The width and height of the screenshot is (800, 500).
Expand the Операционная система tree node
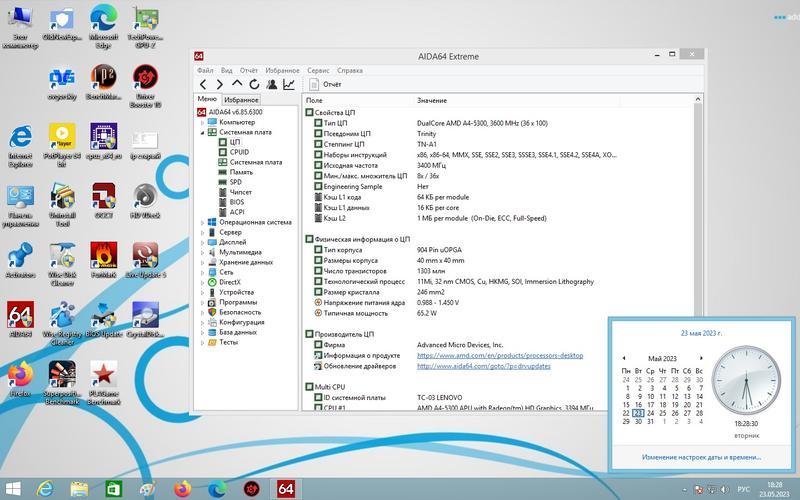point(202,222)
